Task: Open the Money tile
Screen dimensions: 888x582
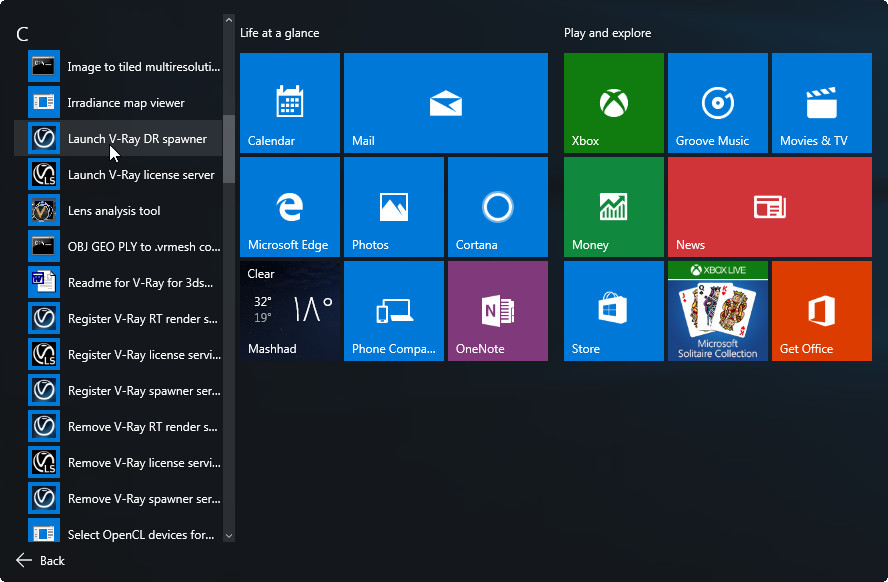Action: pos(614,207)
